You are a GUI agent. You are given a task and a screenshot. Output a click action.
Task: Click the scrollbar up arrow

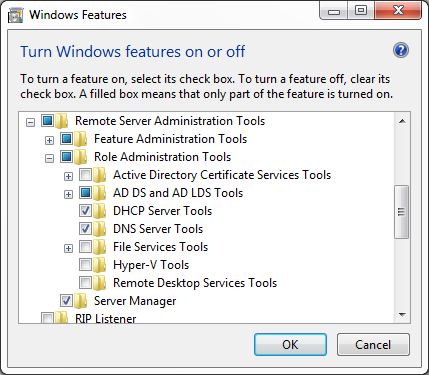pyautogui.click(x=402, y=121)
